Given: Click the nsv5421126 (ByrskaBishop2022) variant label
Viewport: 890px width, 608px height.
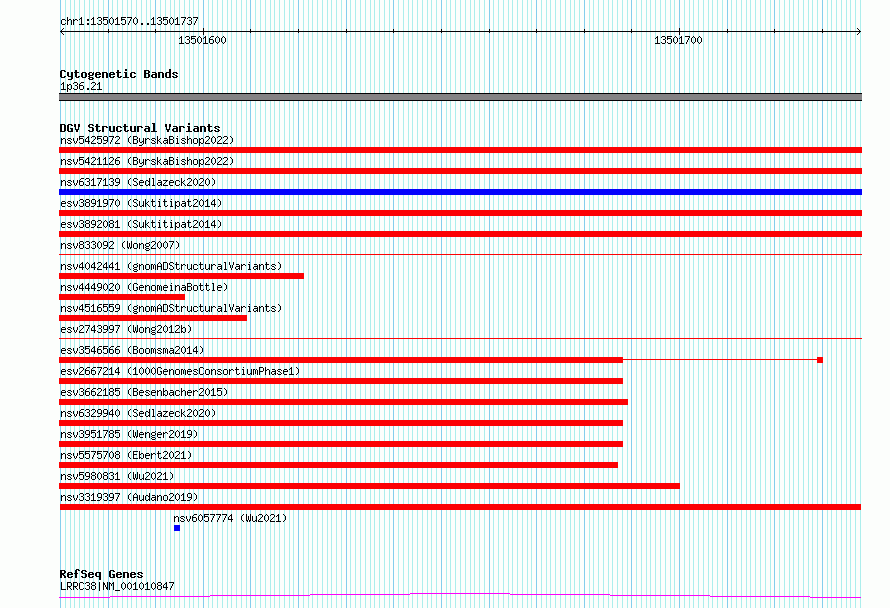Looking at the screenshot, I should (x=147, y=161).
